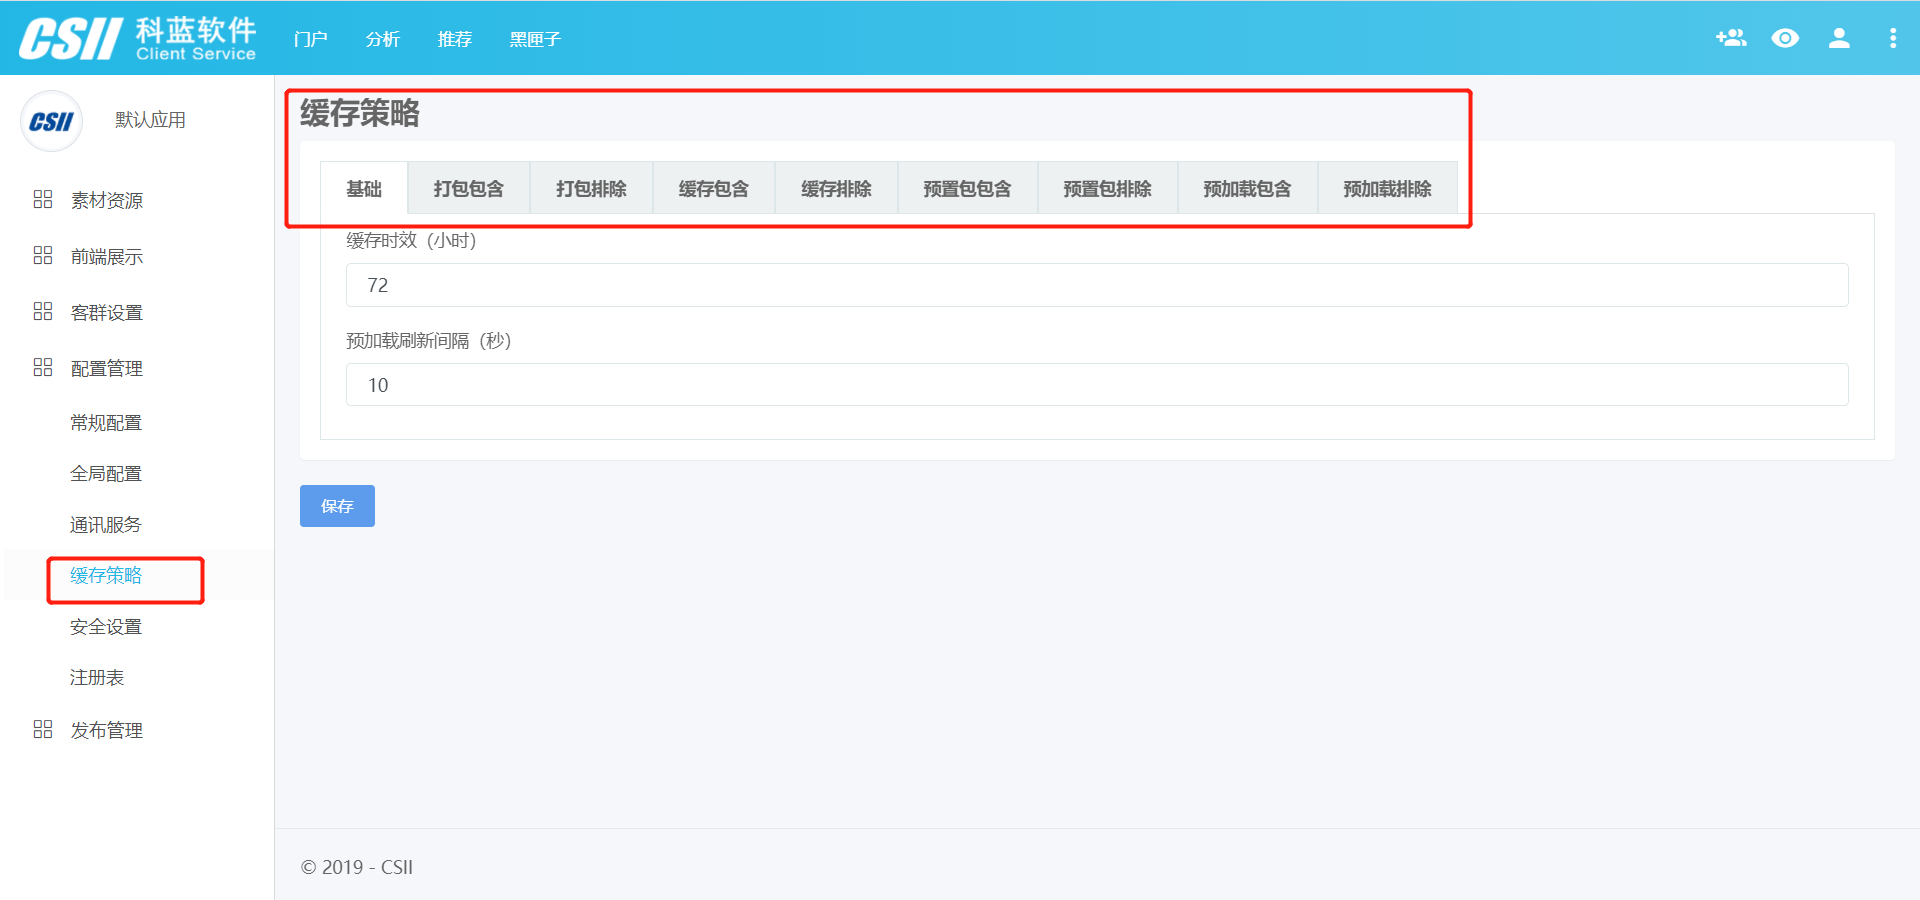
Task: Click the eye preview icon
Action: click(1785, 38)
